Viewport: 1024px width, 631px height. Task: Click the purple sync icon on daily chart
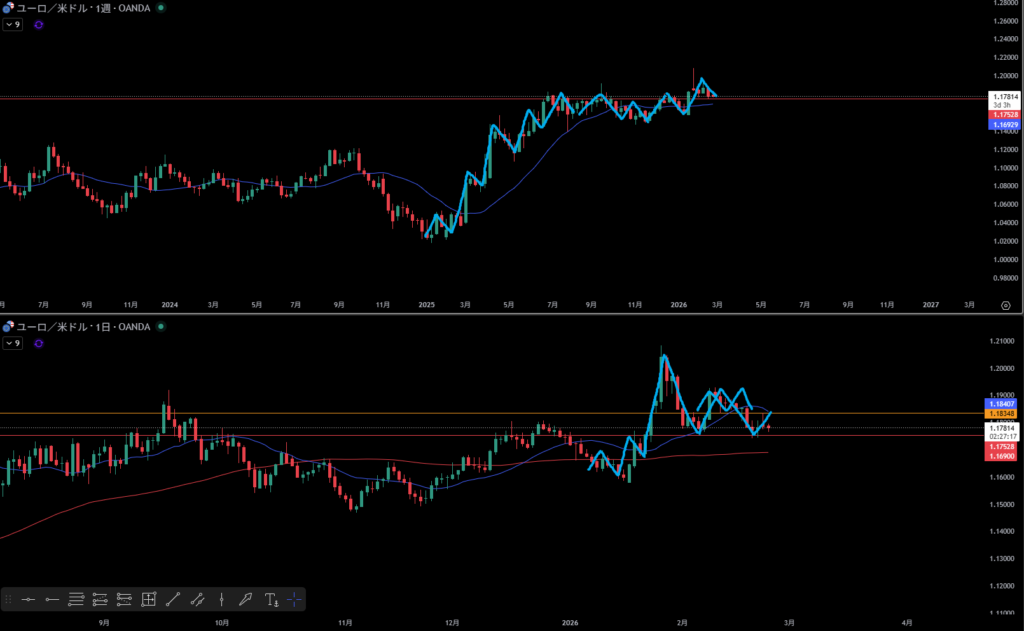[38, 343]
